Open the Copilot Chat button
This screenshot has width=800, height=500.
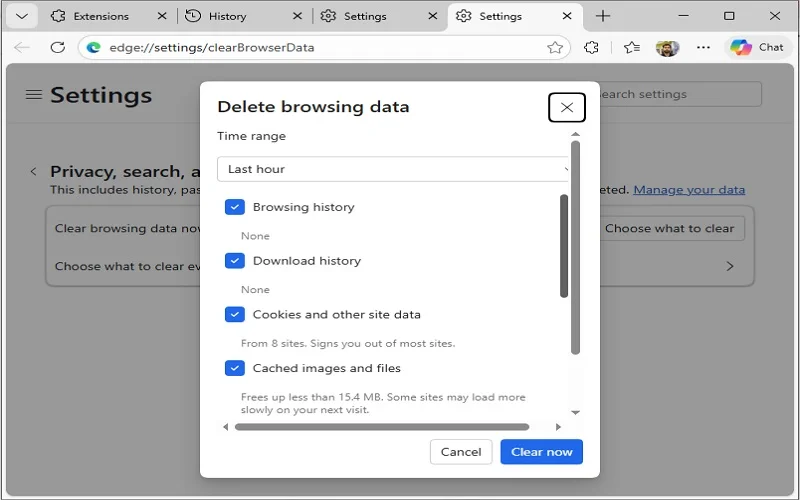click(757, 47)
